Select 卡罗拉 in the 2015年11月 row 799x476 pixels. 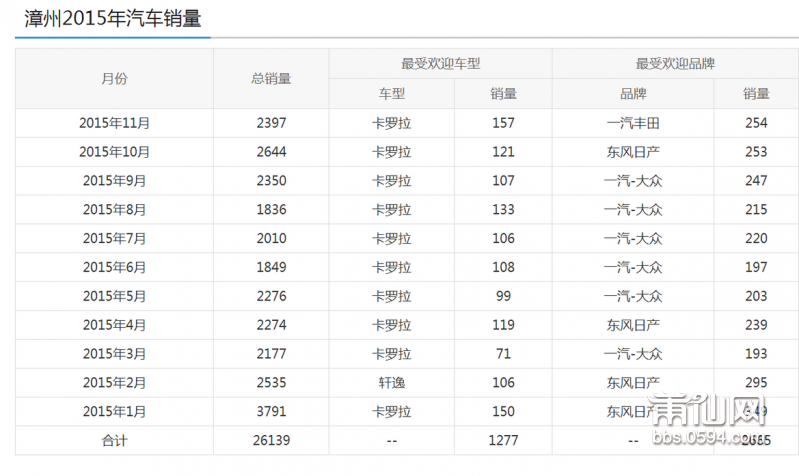391,123
